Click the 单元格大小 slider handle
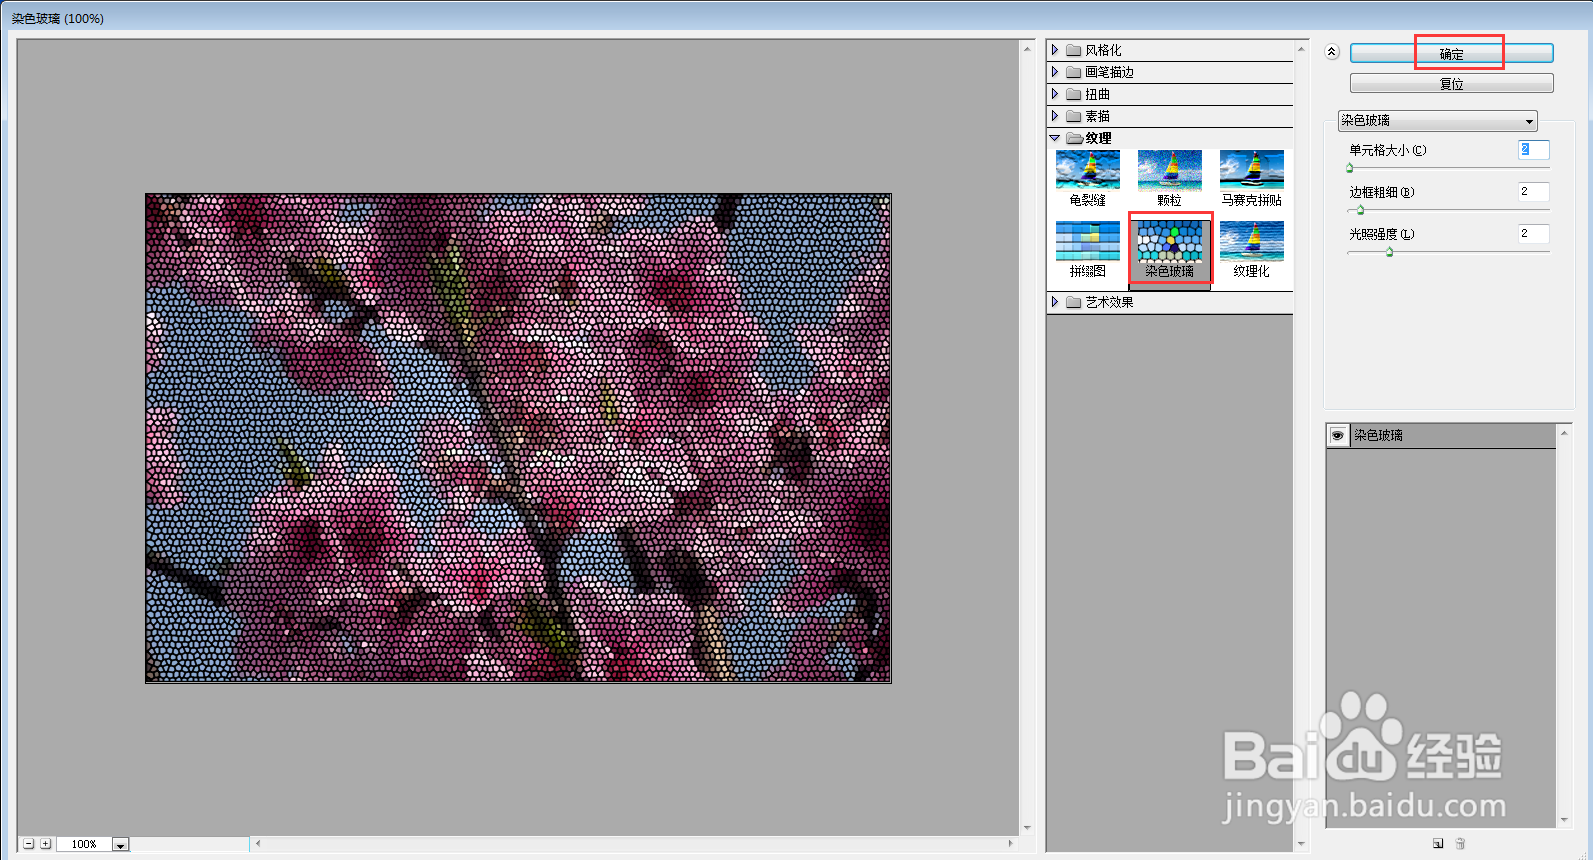1593x860 pixels. (1349, 168)
